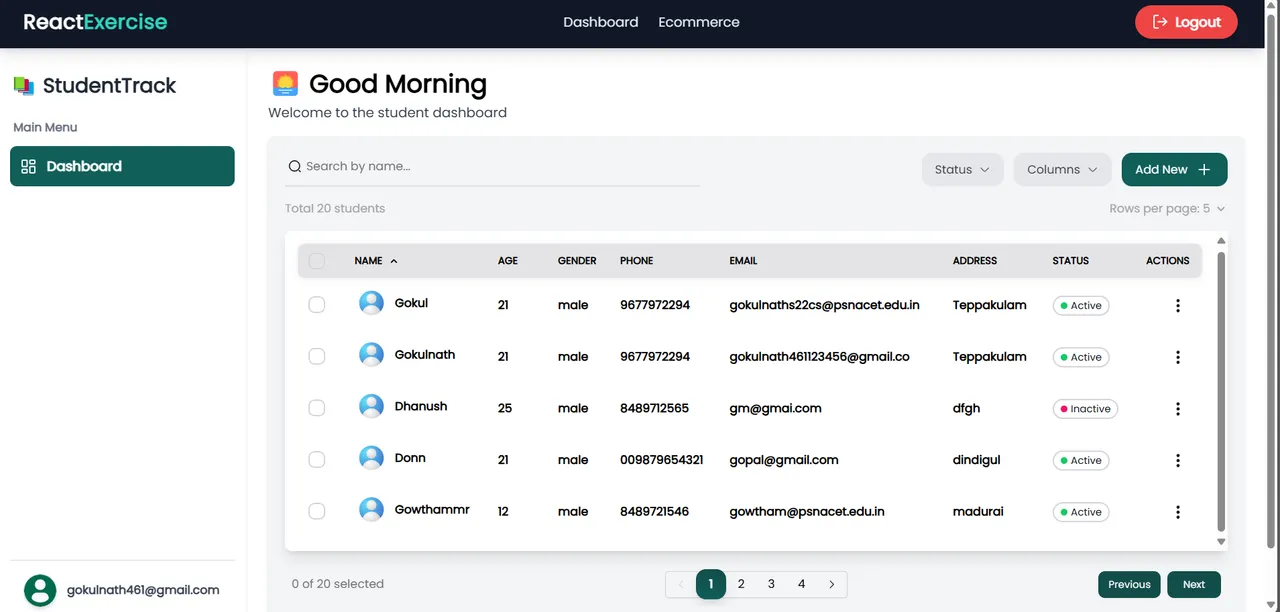Select Dashboard in the sidebar menu

click(x=122, y=166)
